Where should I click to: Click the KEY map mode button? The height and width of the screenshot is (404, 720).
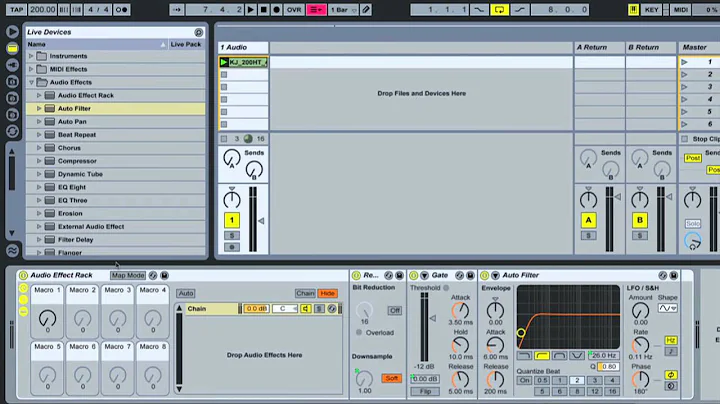click(x=651, y=10)
